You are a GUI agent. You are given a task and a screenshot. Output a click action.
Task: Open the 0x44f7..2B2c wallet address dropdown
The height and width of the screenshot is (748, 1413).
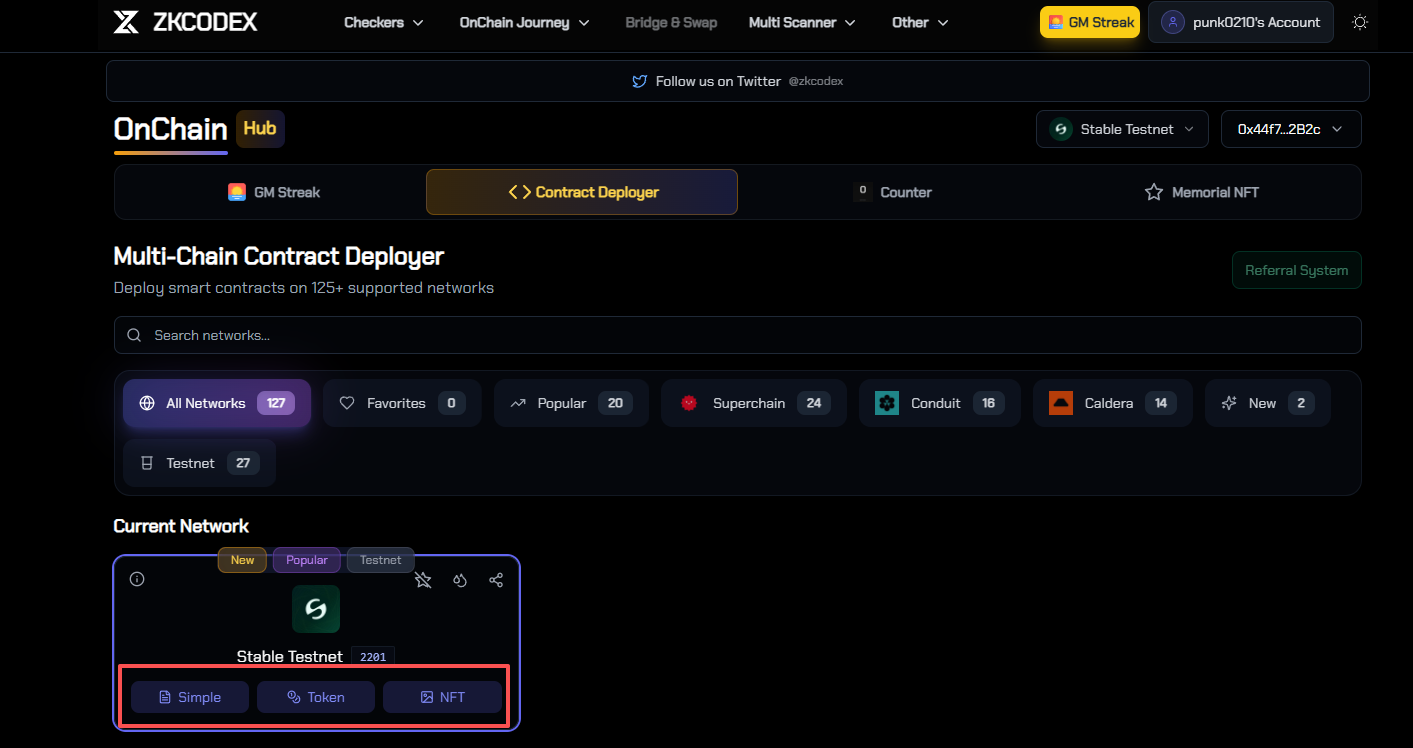pos(1291,129)
